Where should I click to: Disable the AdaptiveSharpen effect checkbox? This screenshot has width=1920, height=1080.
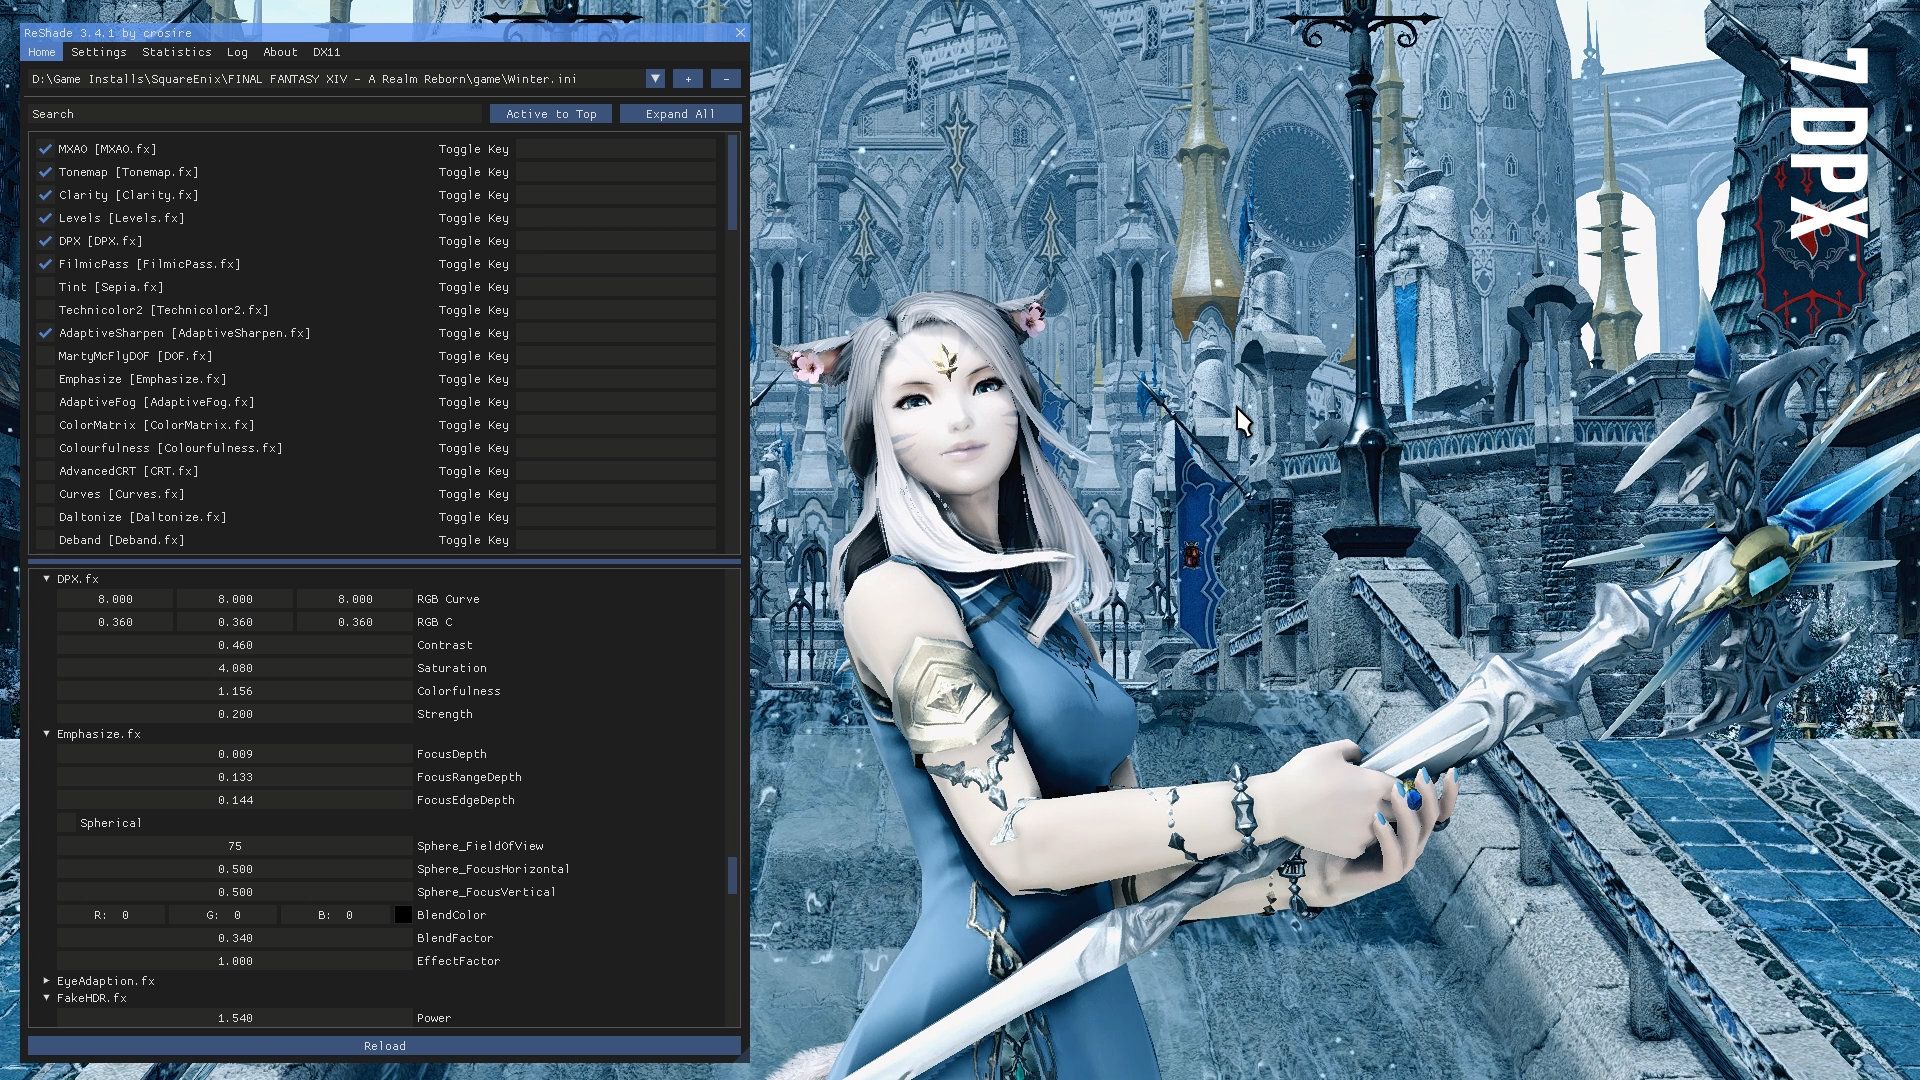pyautogui.click(x=45, y=333)
